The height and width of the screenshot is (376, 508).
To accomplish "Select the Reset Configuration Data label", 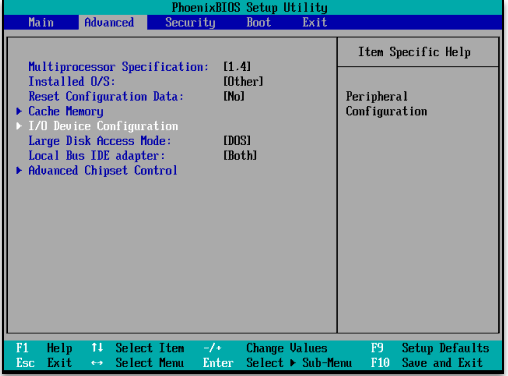I will 106,96.
